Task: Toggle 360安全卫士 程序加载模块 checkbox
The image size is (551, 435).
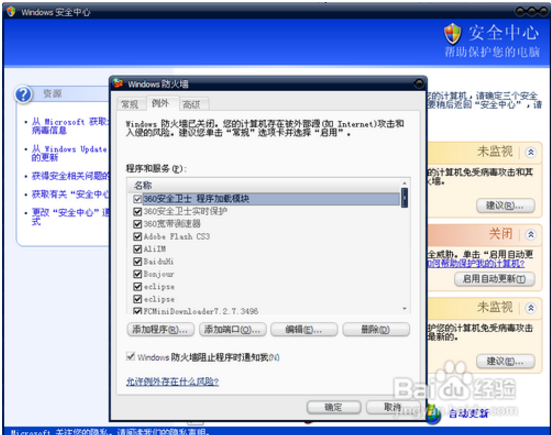Action: [x=137, y=199]
